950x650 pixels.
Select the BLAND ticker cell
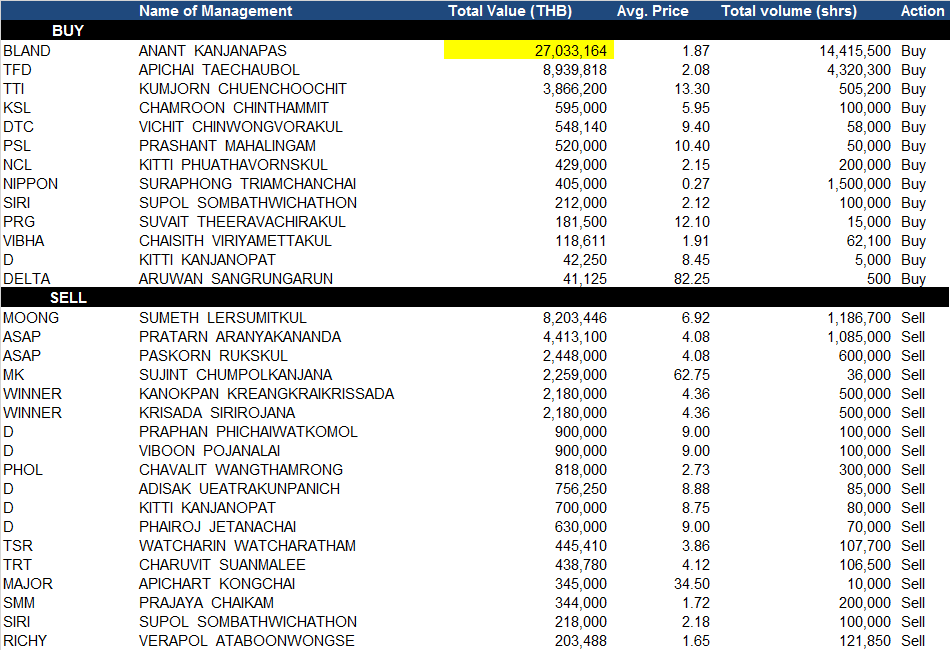[27, 51]
